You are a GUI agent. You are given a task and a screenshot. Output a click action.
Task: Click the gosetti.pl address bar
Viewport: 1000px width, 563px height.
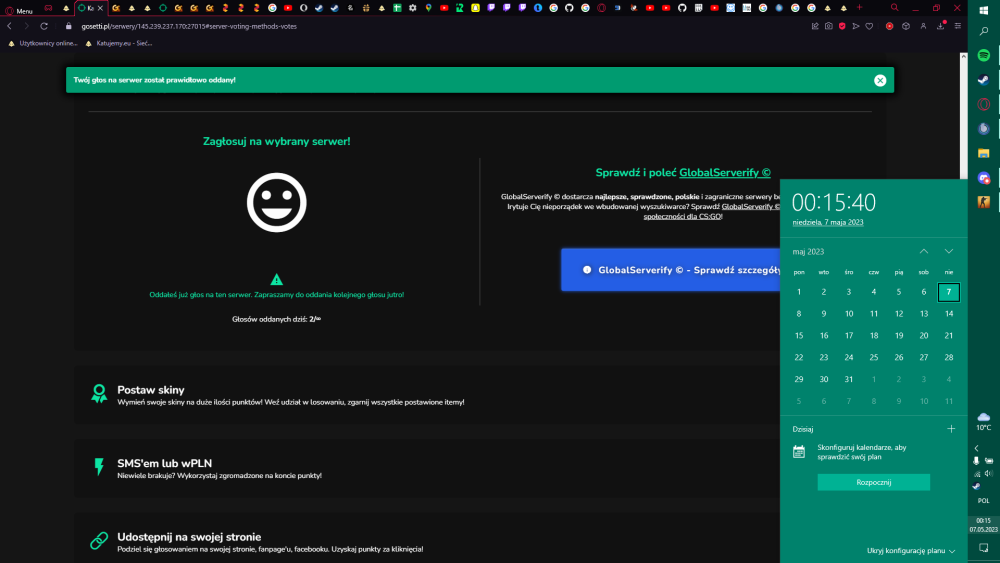click(x=189, y=26)
